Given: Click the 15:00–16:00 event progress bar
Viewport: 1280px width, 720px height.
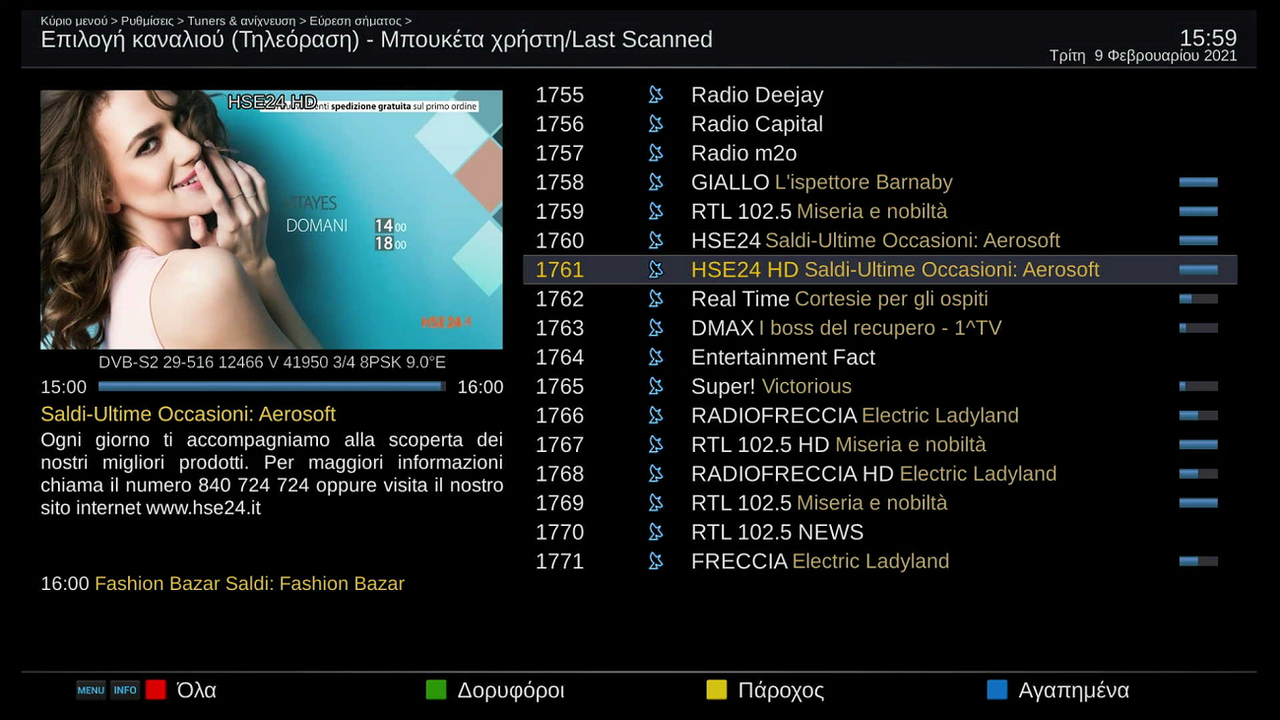Looking at the screenshot, I should [271, 386].
